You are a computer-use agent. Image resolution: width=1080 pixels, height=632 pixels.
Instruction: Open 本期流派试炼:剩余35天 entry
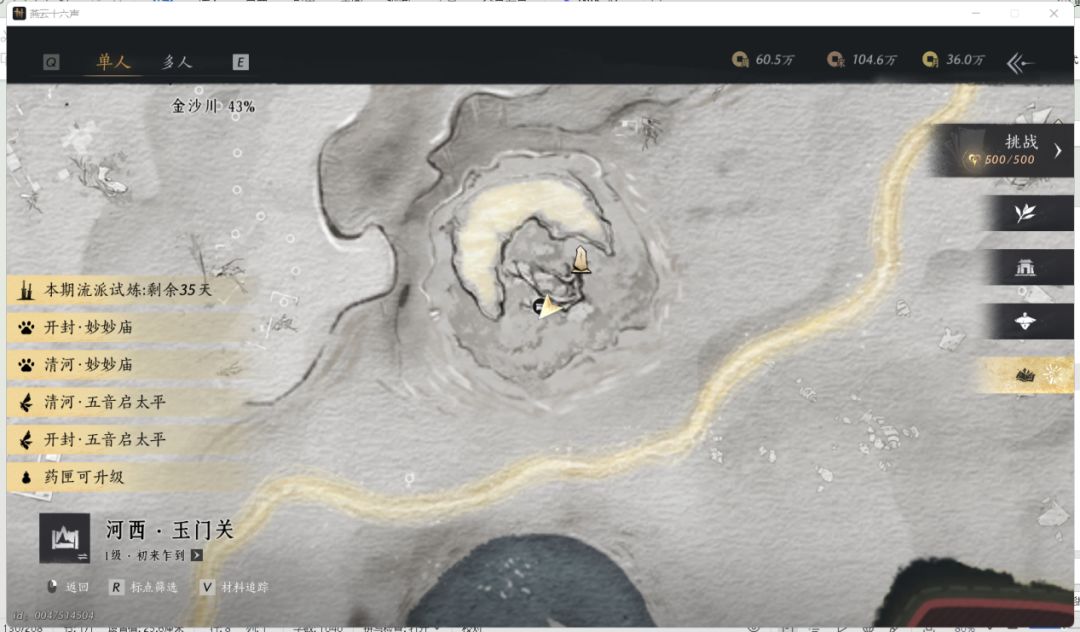coord(129,290)
